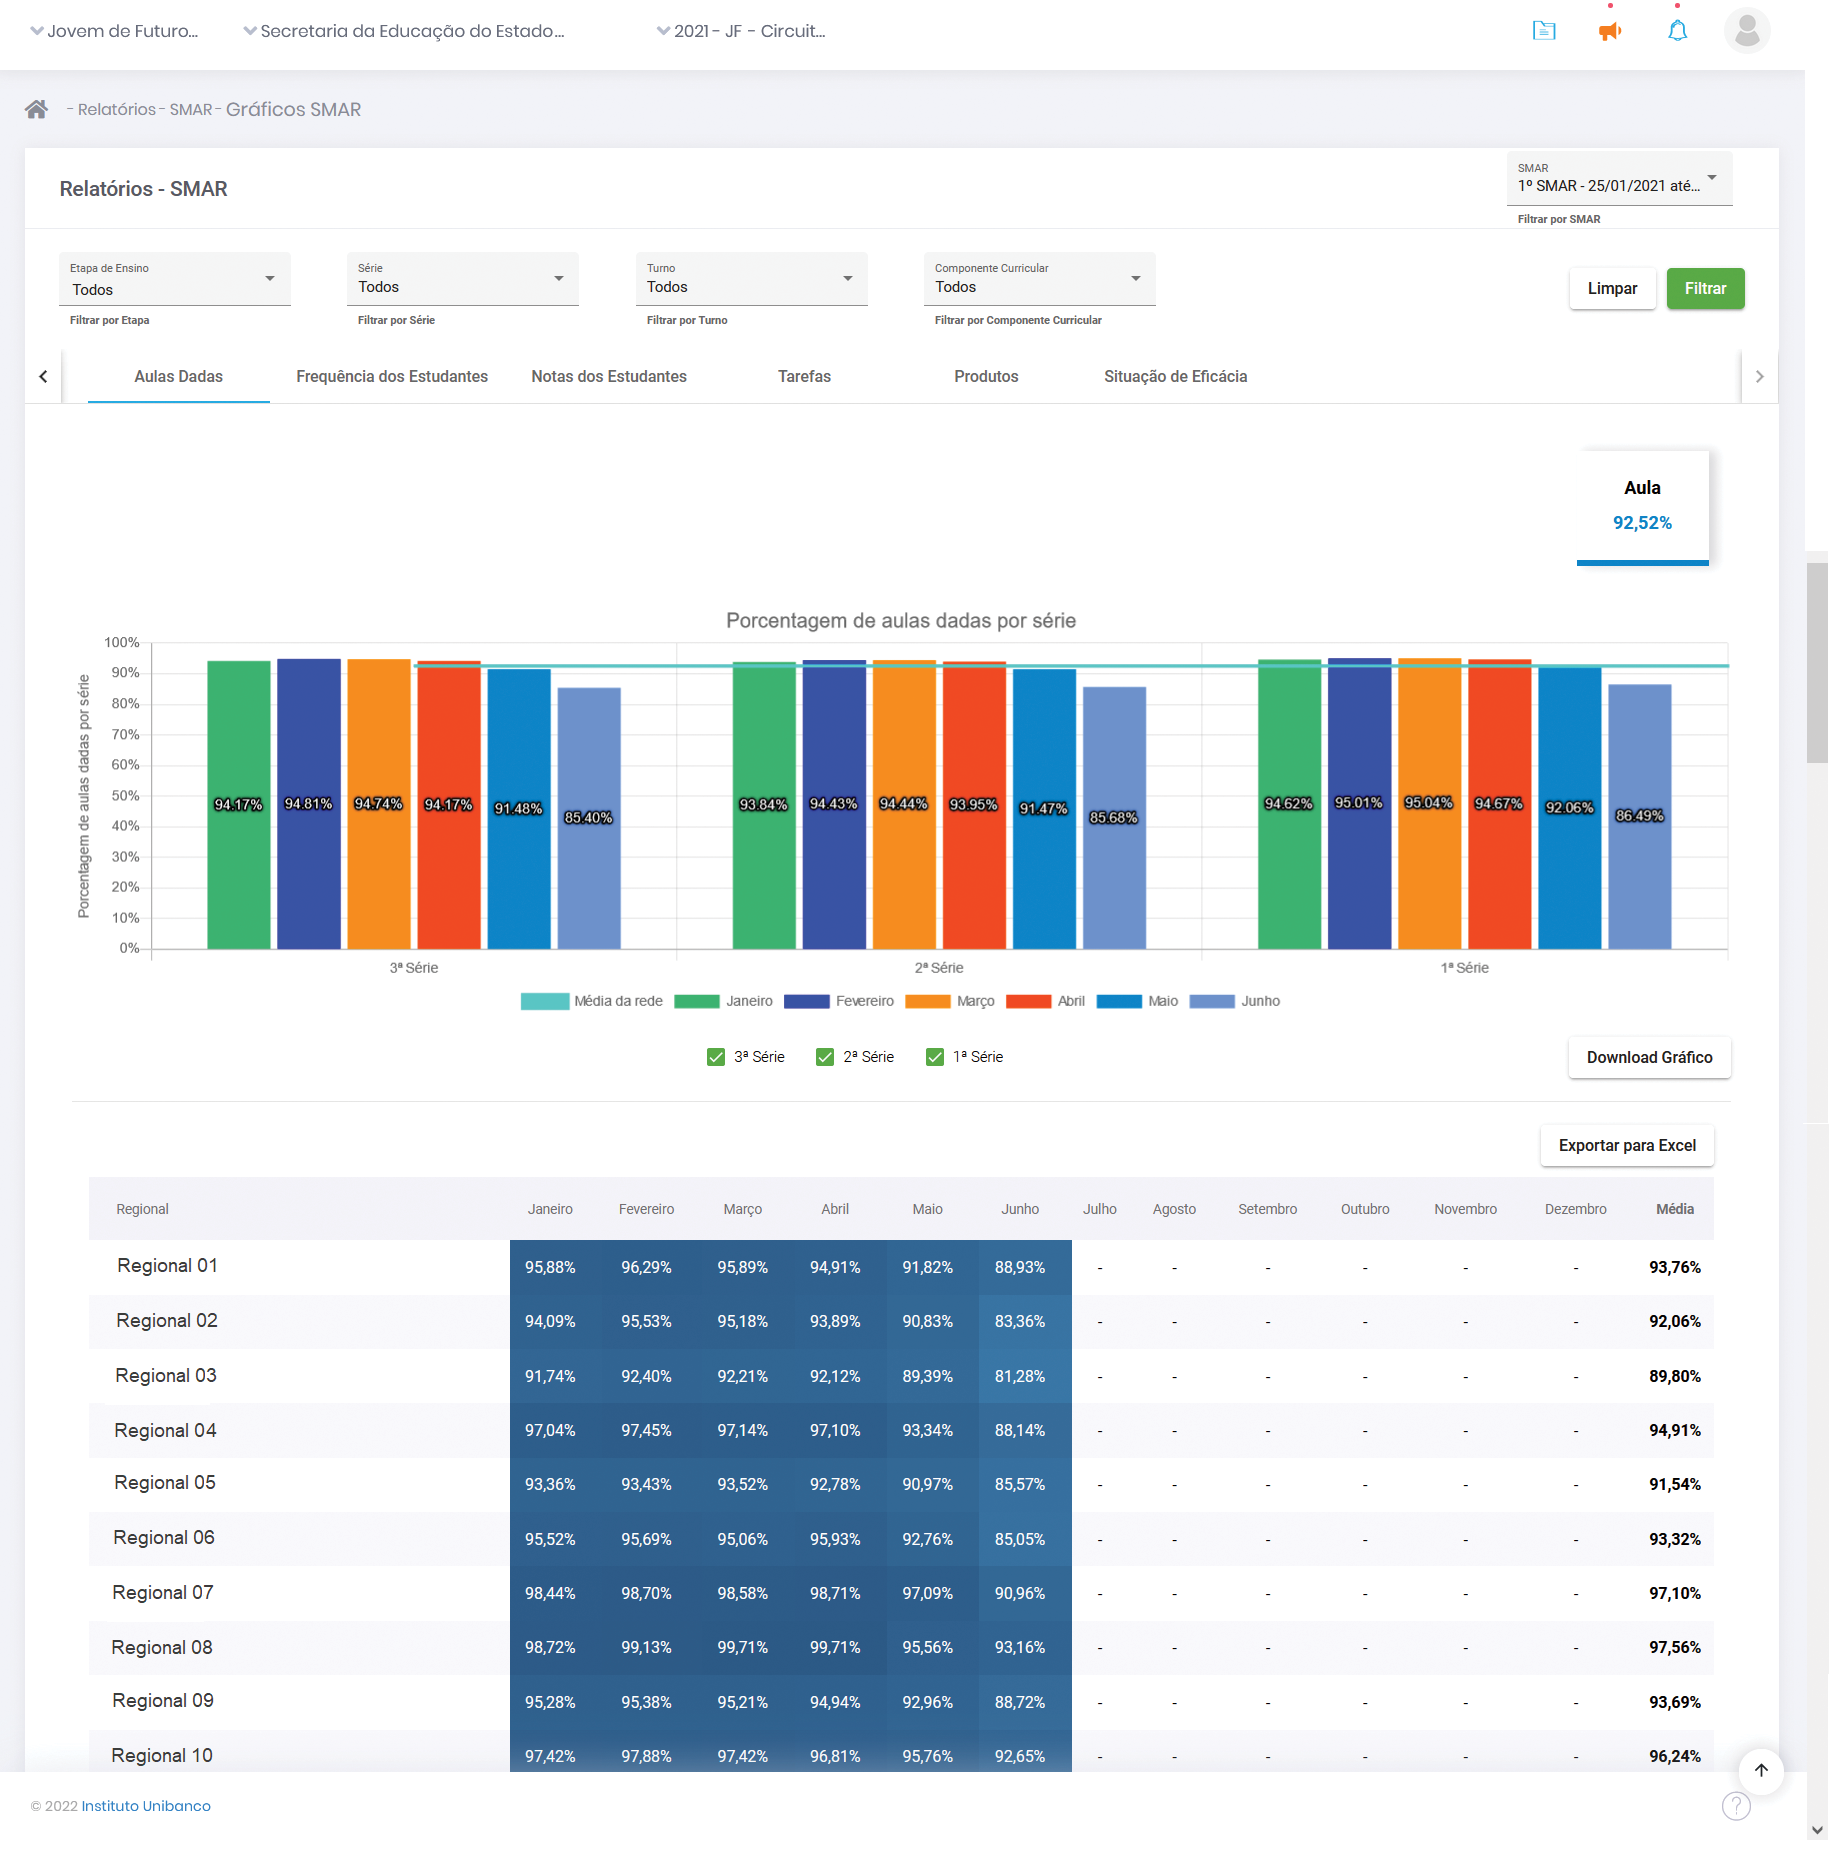
Task: Go to the home icon in breadcrumb
Action: pos(36,109)
